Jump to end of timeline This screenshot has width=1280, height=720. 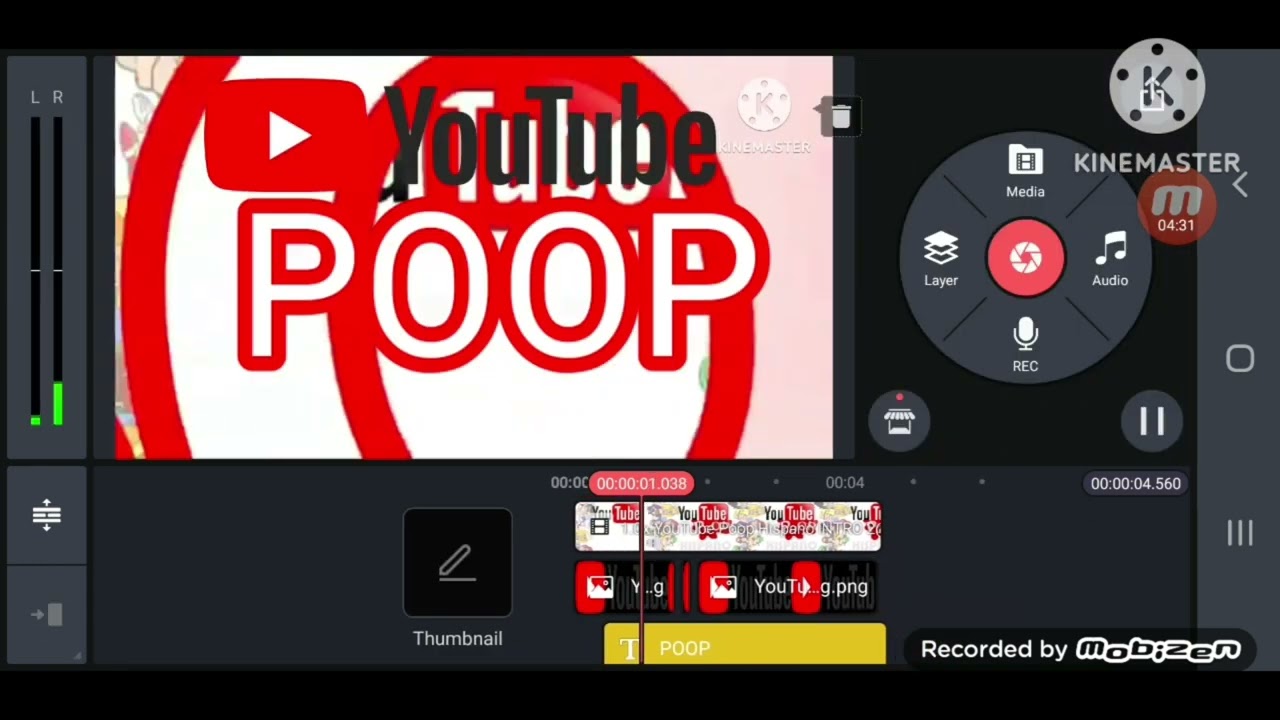(46, 615)
